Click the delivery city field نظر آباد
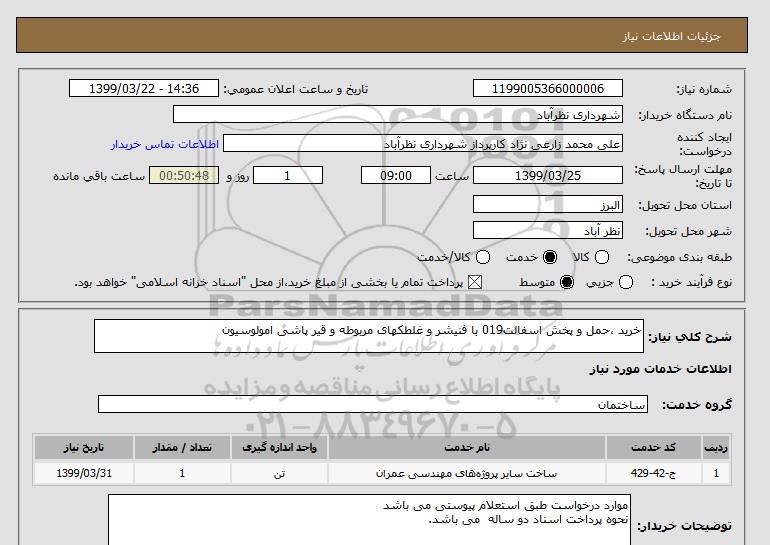 click(548, 230)
